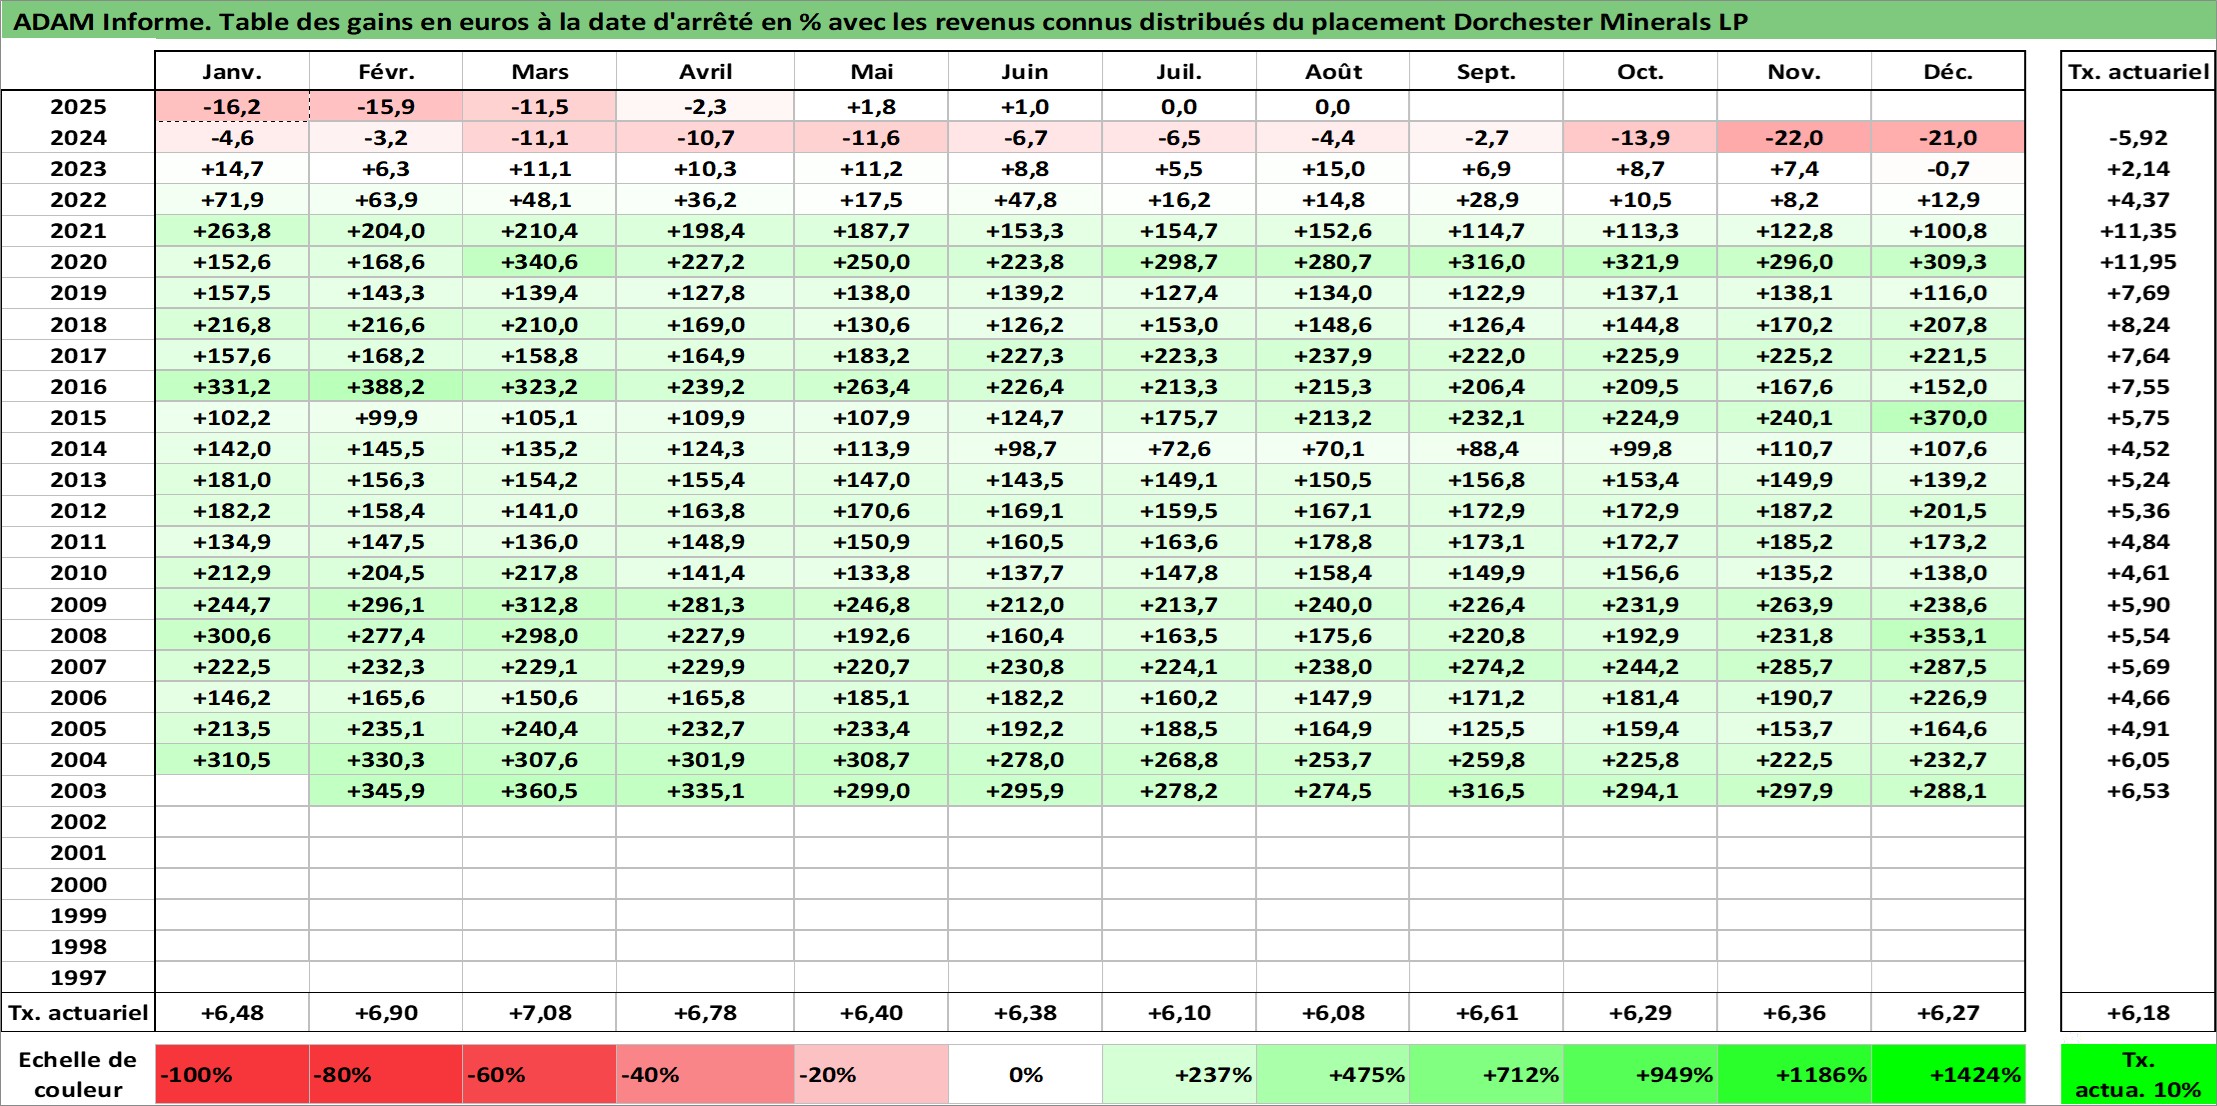
Task: Click the +72,6 value in July 2014
Action: coord(1179,448)
